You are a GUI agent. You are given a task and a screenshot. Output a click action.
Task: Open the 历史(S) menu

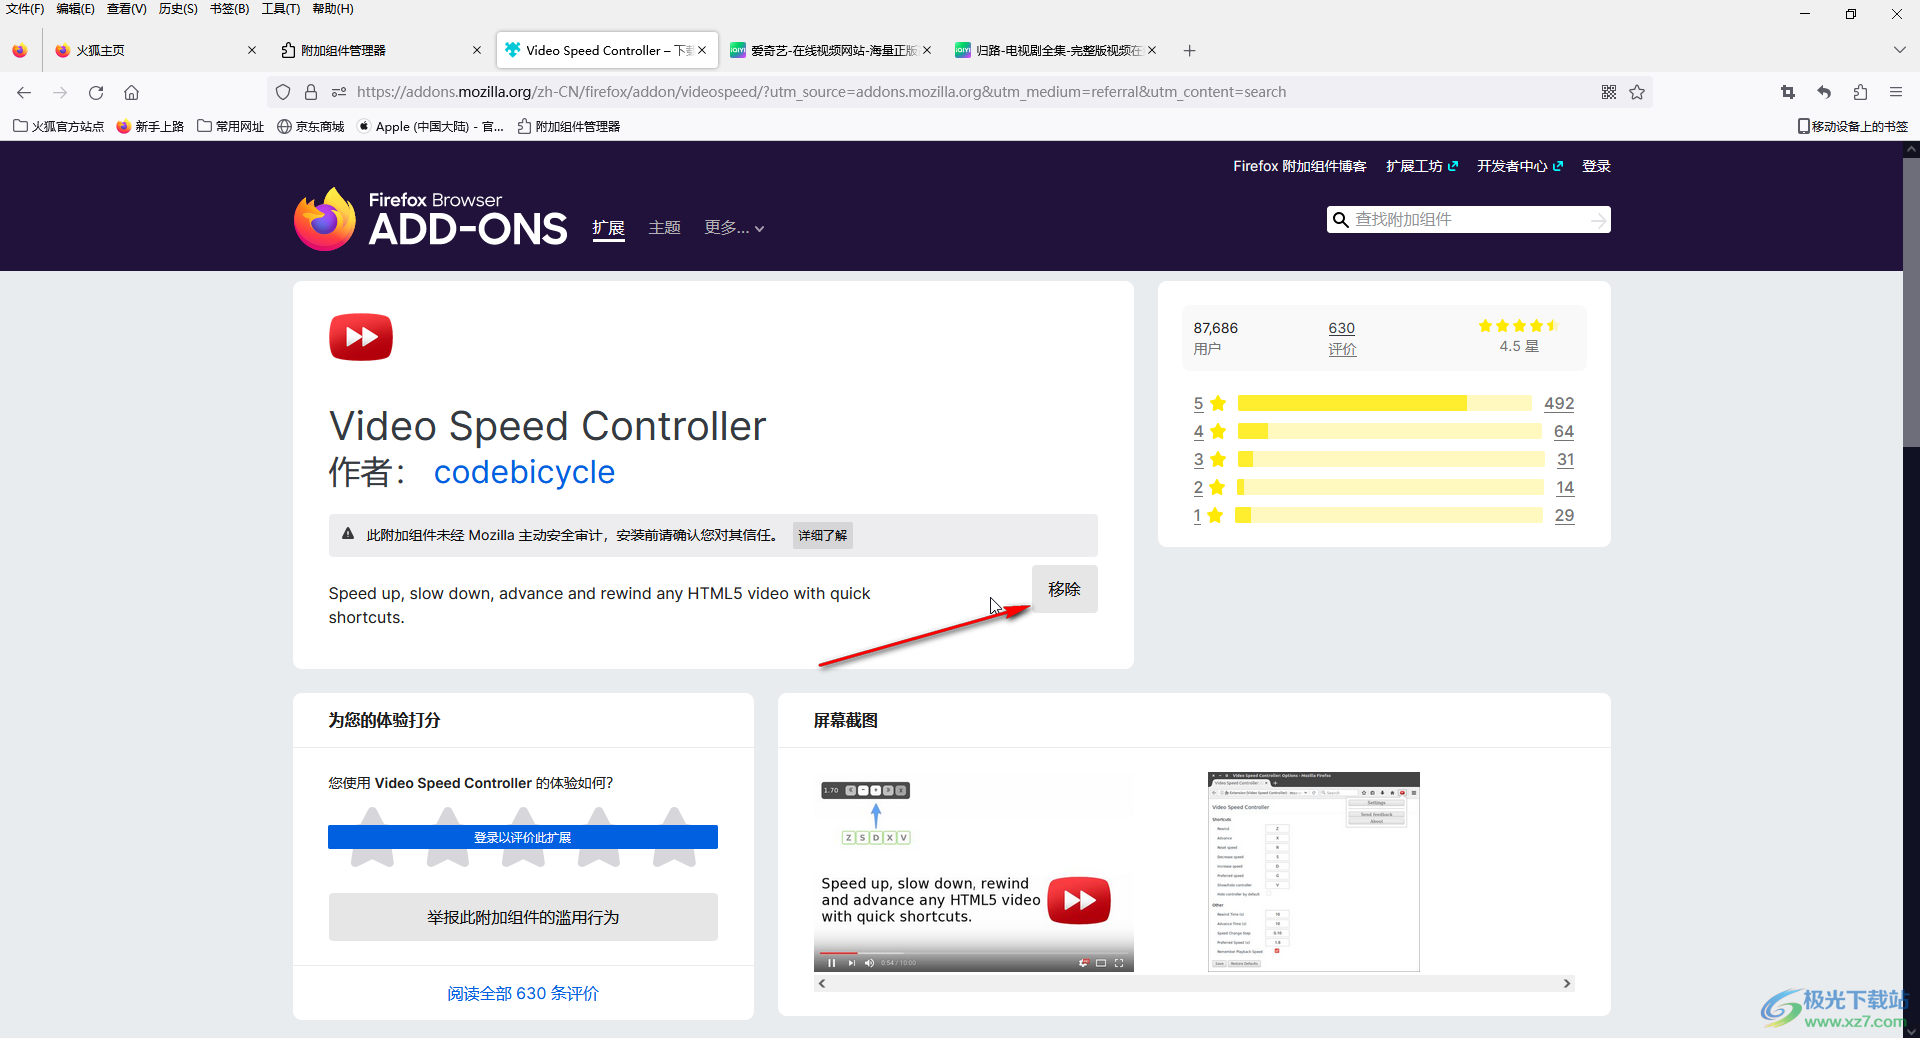(x=178, y=9)
